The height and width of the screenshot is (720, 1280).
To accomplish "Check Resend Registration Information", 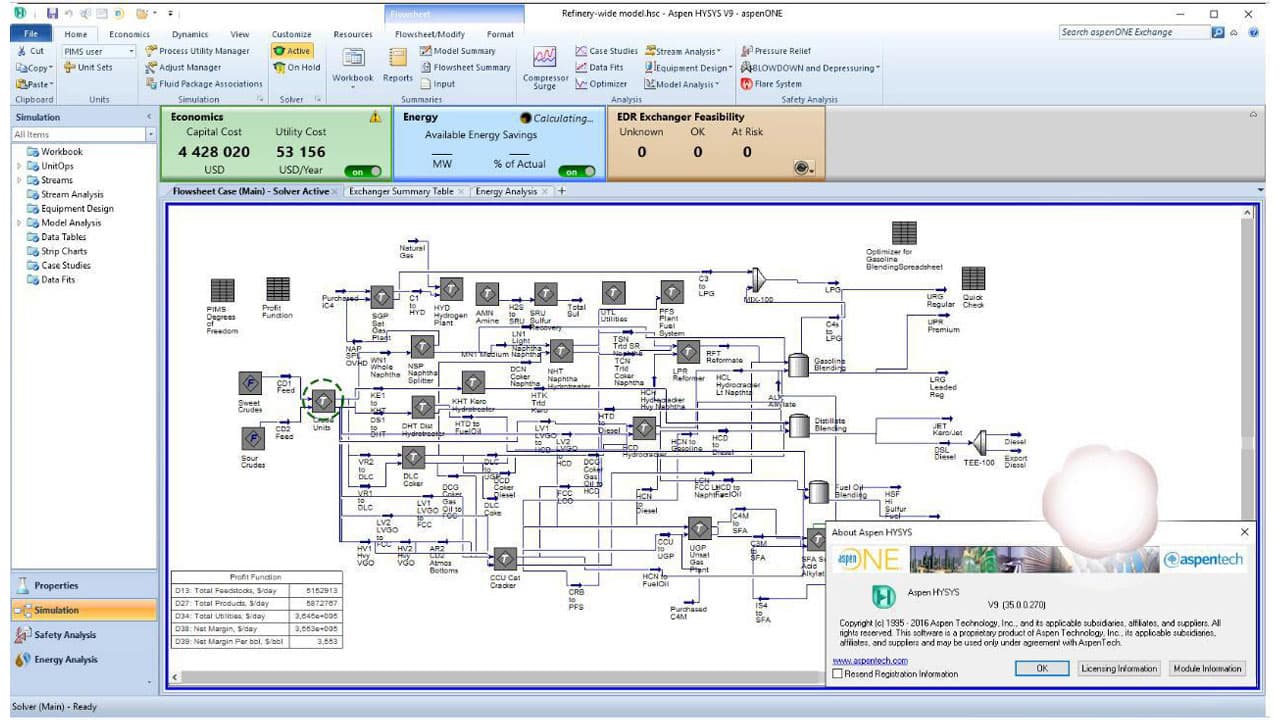I will [x=838, y=675].
